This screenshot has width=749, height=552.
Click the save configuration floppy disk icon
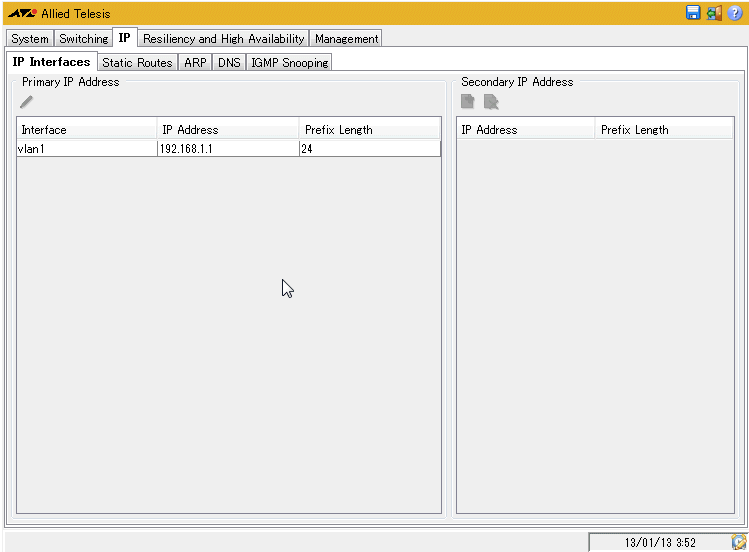click(x=693, y=13)
